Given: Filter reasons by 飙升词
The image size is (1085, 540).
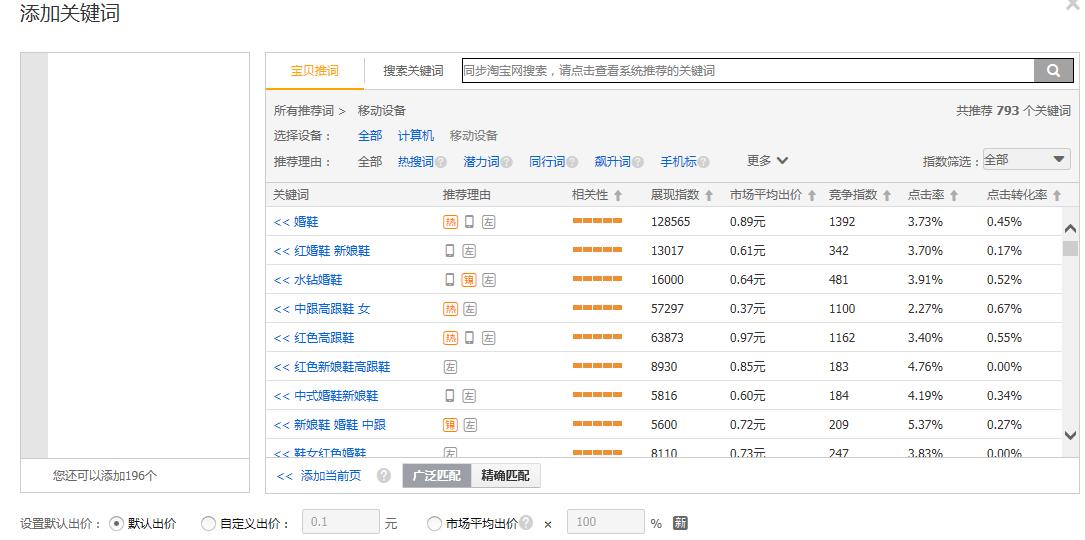Looking at the screenshot, I should pyautogui.click(x=612, y=162).
